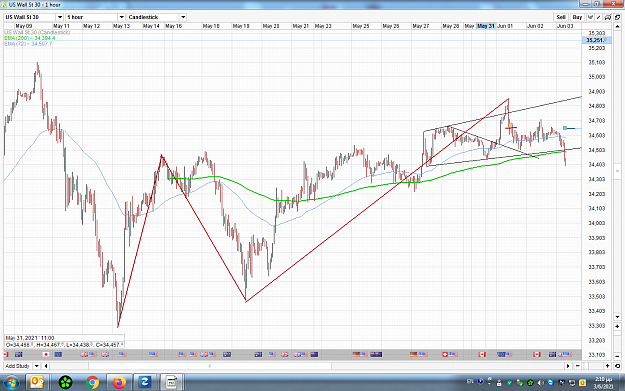
Task: Click the OHLC data readout at bottom left
Action: (64, 344)
